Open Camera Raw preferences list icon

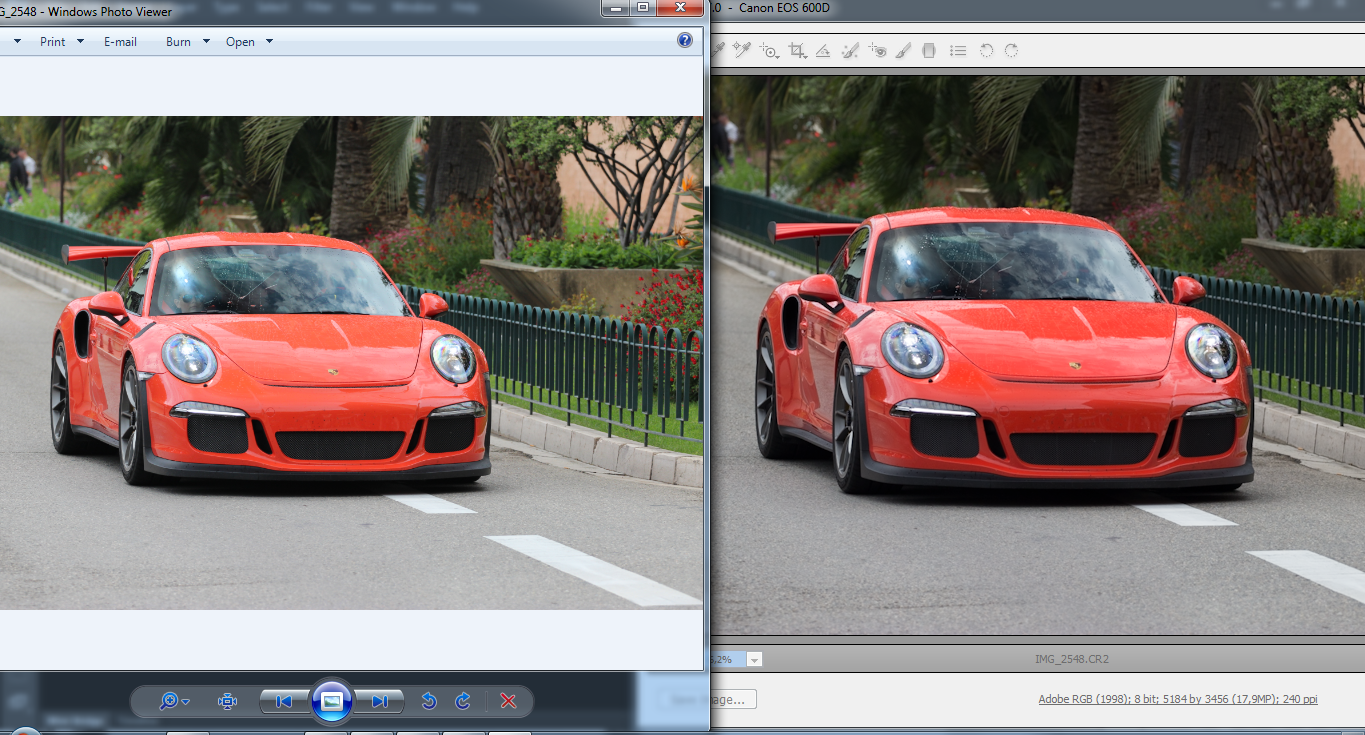coord(958,50)
